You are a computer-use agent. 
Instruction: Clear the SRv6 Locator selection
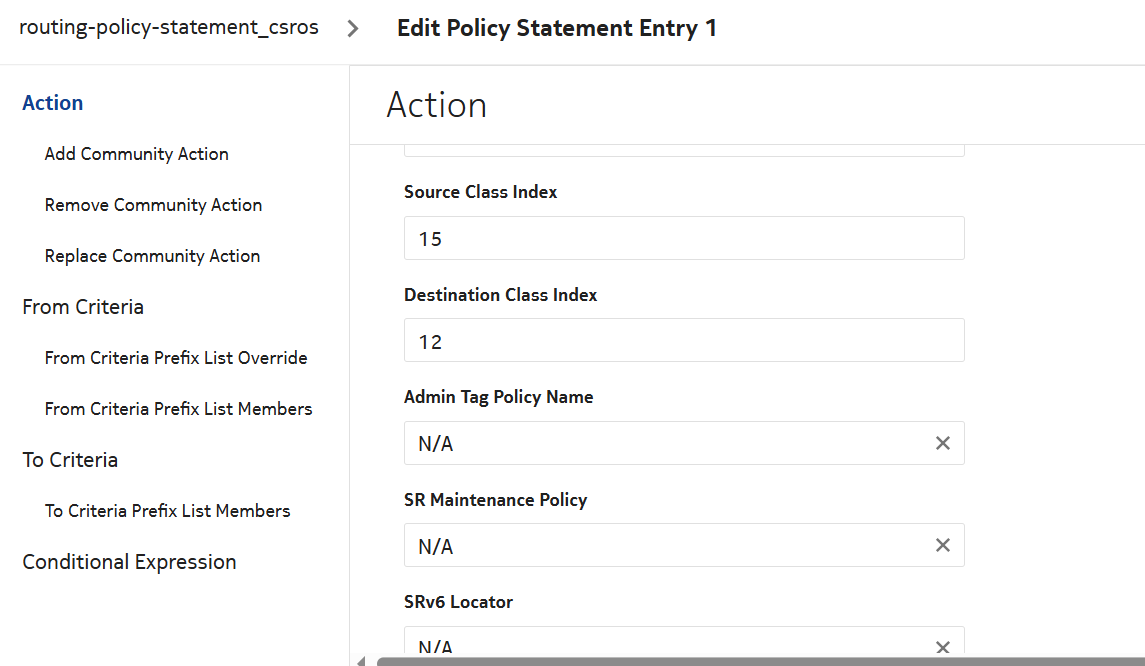pos(942,647)
